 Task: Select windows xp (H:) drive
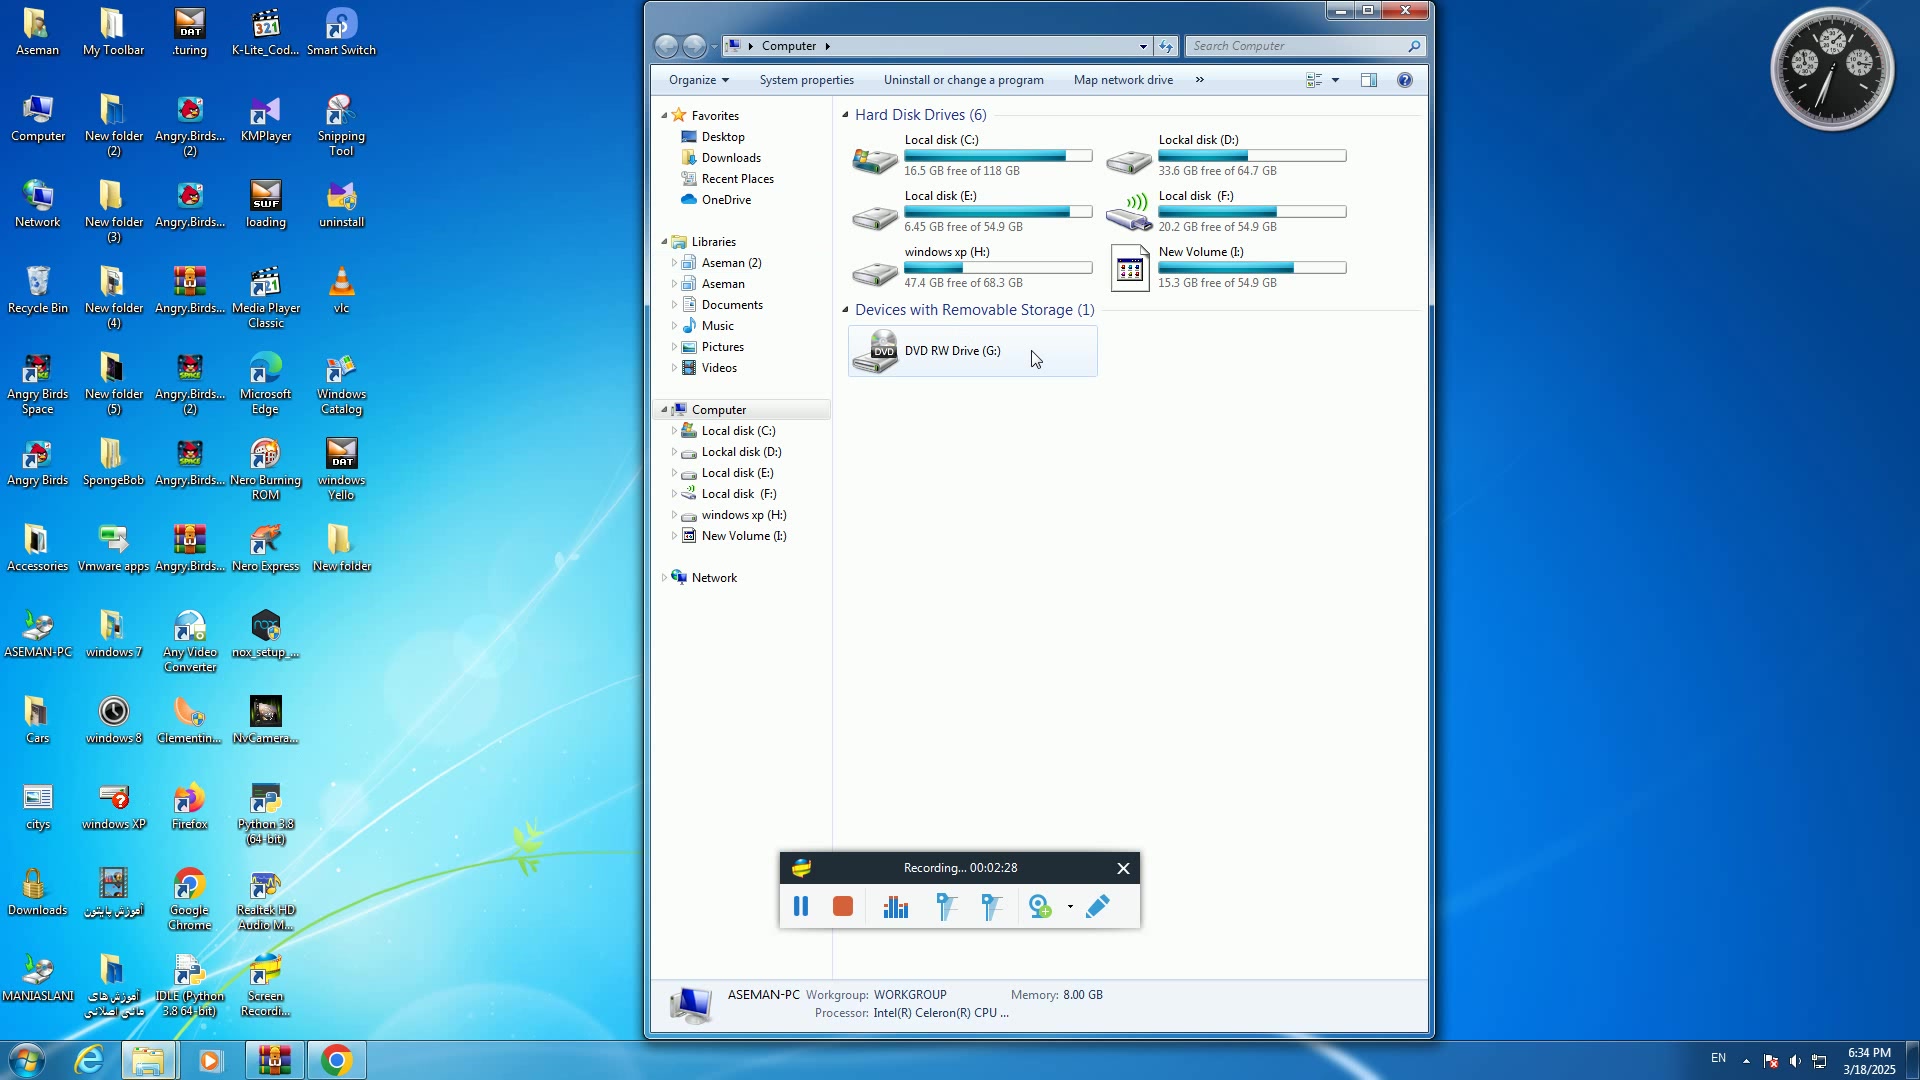pyautogui.click(x=972, y=267)
